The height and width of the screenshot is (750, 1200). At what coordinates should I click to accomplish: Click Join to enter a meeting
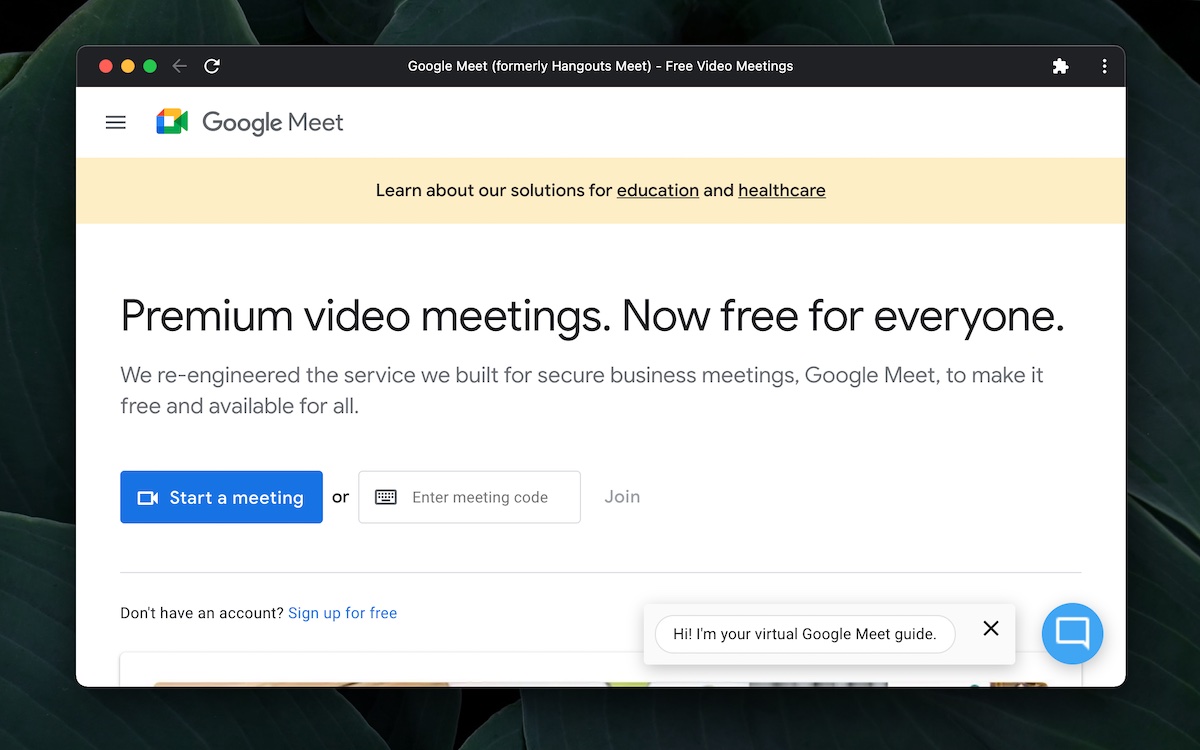coord(622,496)
